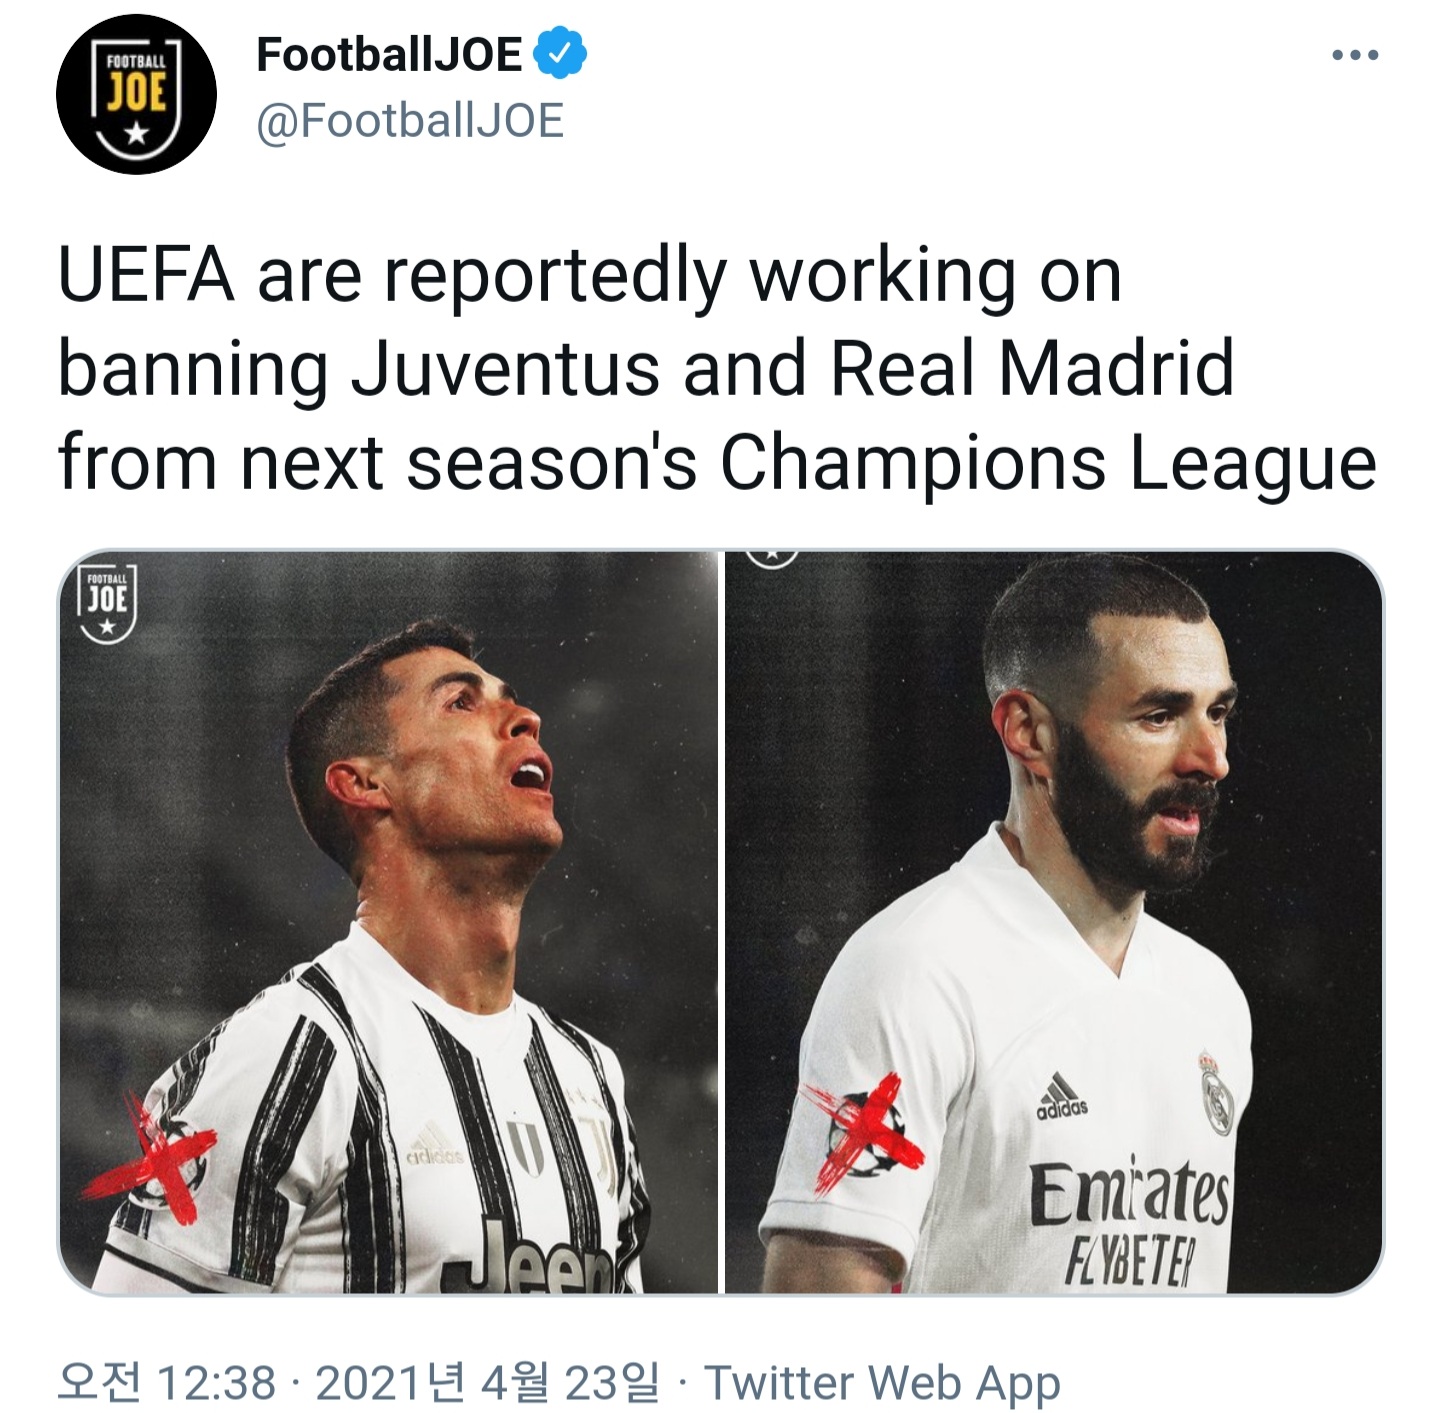Open the right photo with white Real Madrid jersey
Screen dimensions: 1440x1413
[1054, 921]
